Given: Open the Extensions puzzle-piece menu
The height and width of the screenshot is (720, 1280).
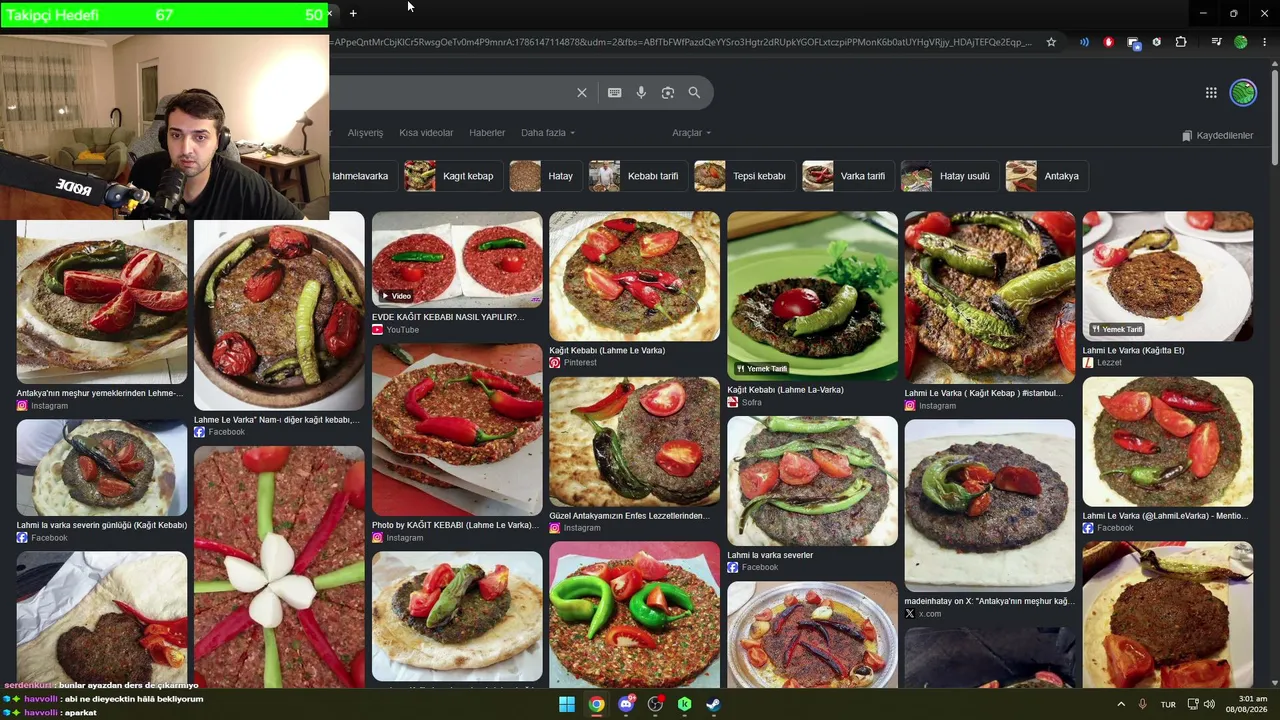Looking at the screenshot, I should 1181,42.
